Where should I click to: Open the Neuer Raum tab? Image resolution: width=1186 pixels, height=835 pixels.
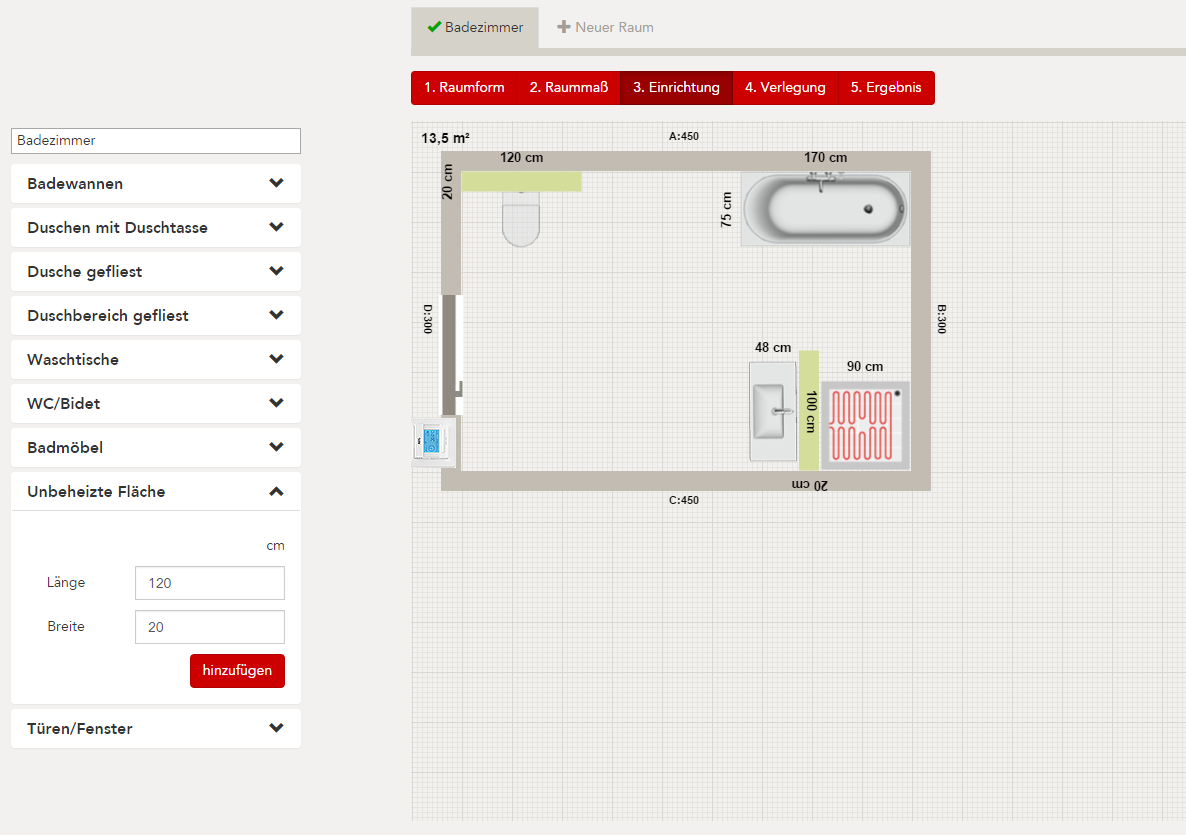(605, 27)
